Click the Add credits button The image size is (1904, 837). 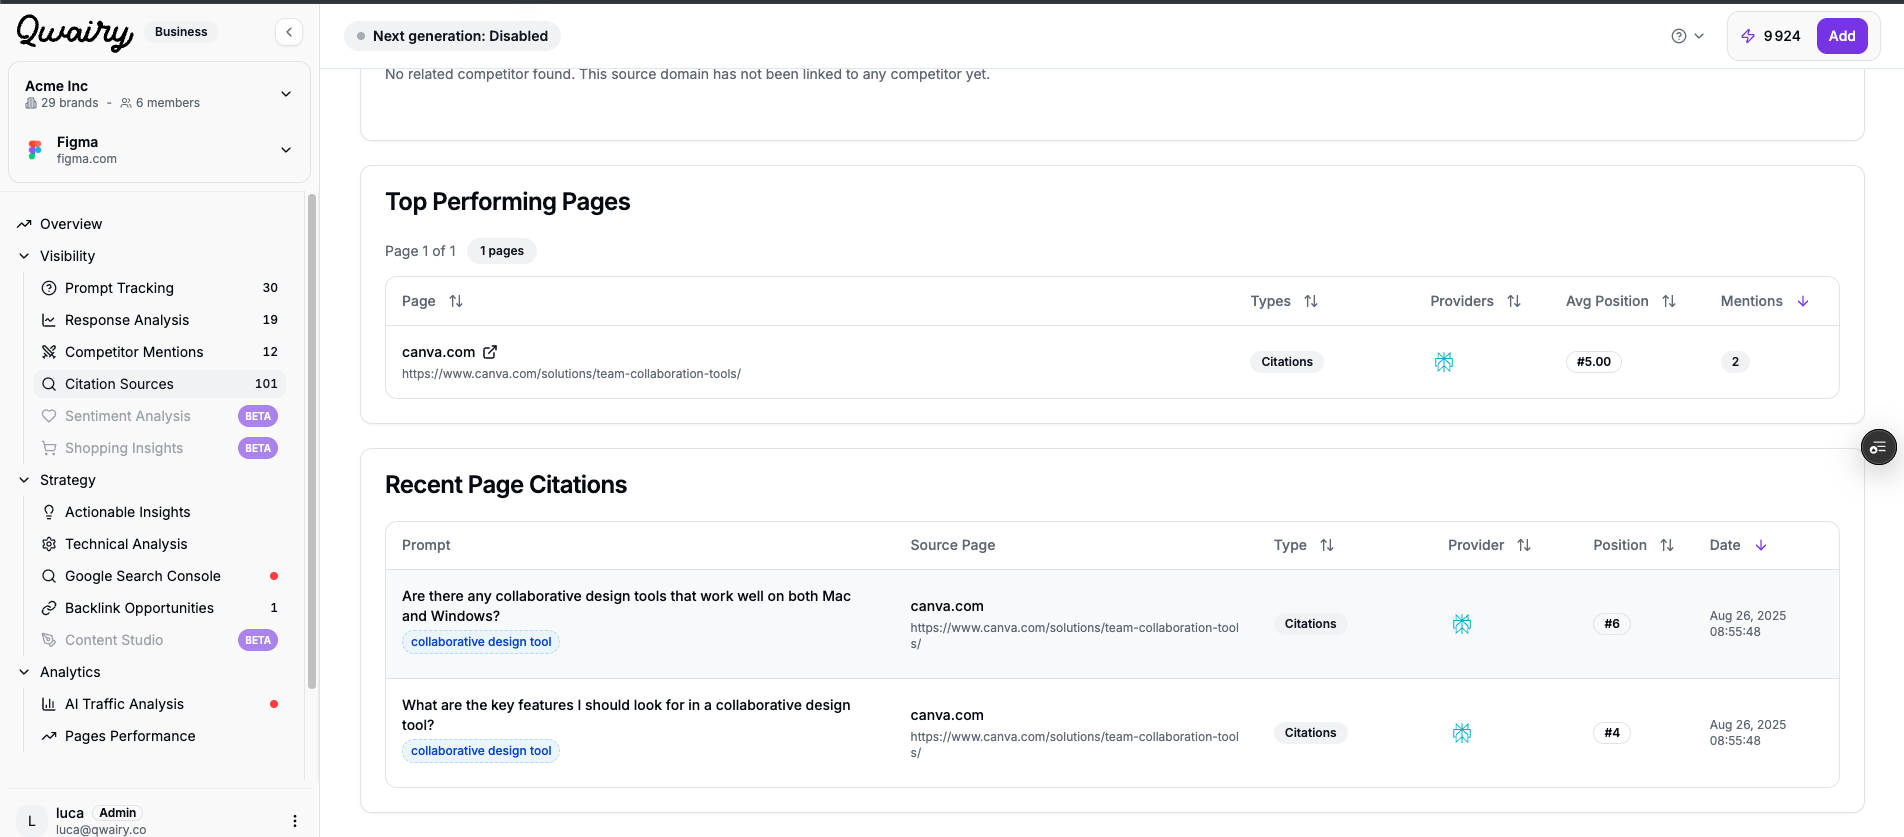click(1842, 36)
